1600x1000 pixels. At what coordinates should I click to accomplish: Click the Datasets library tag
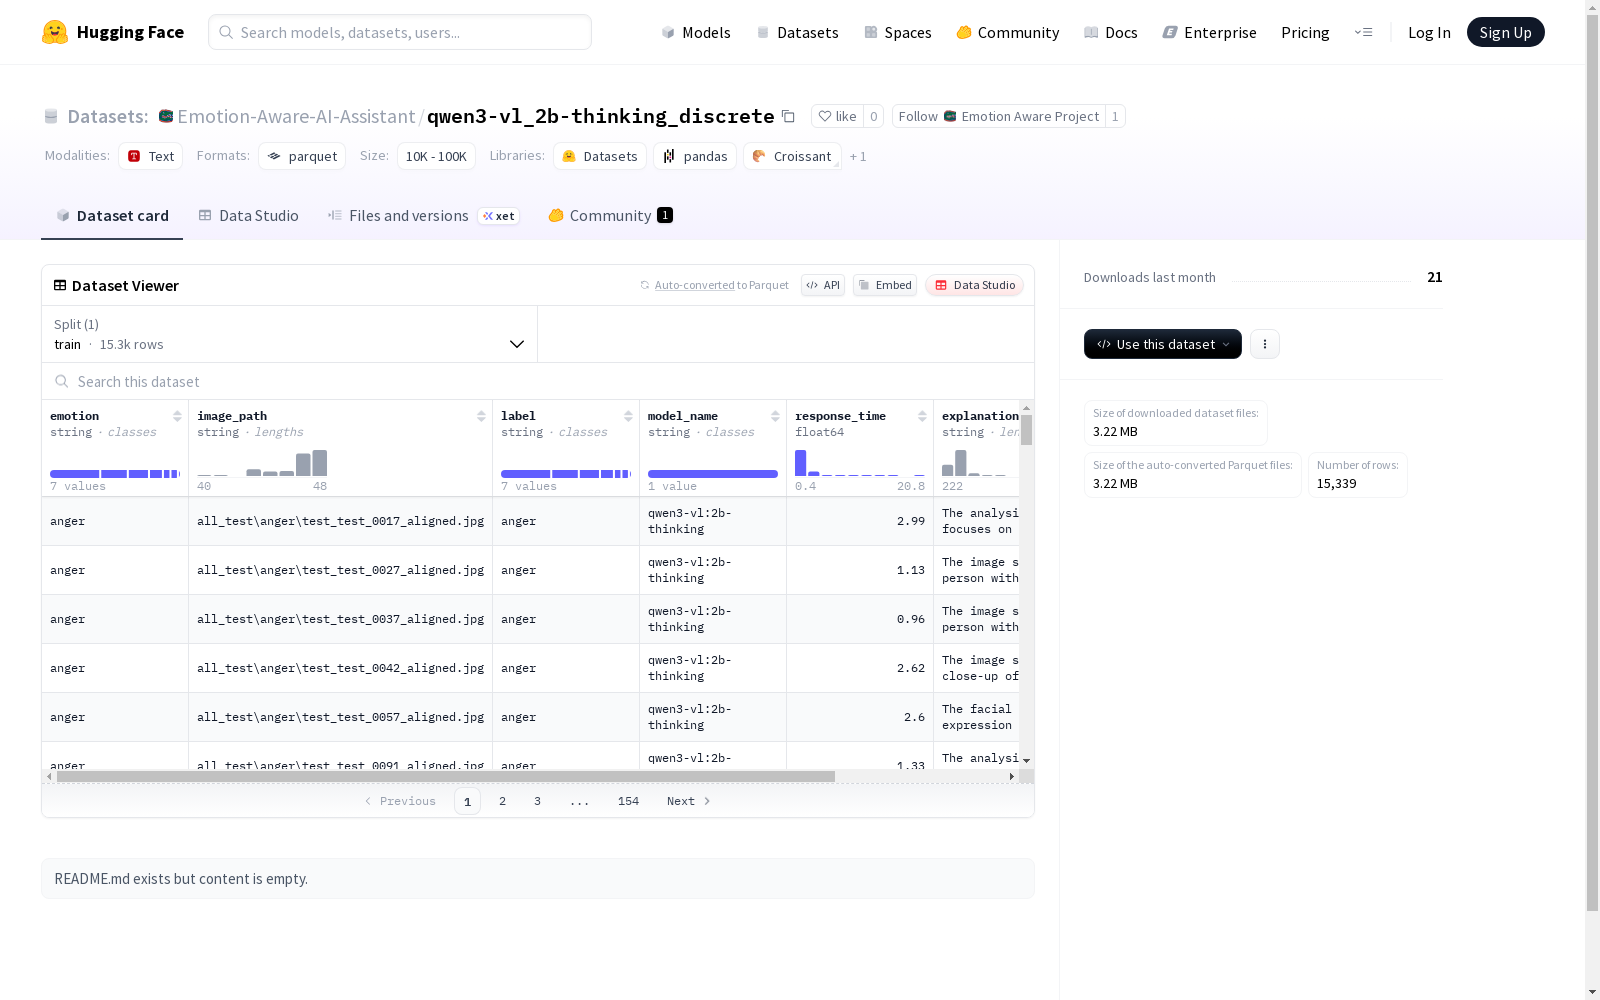coord(600,156)
